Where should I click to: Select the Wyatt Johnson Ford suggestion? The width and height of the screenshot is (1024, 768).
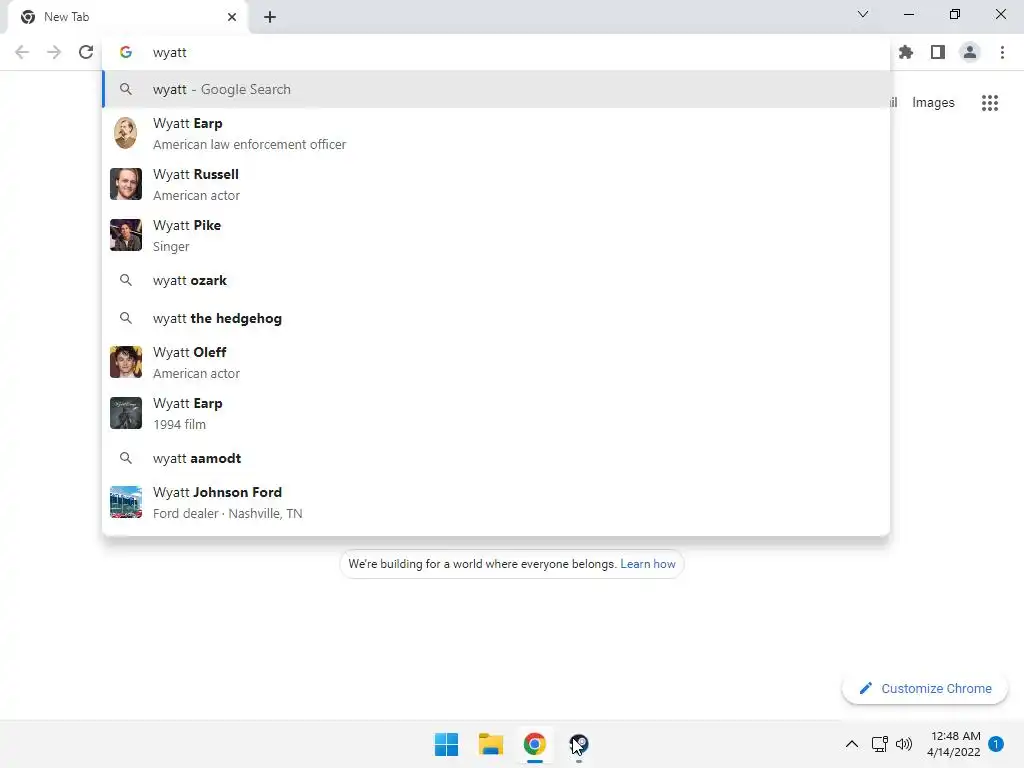click(x=496, y=502)
